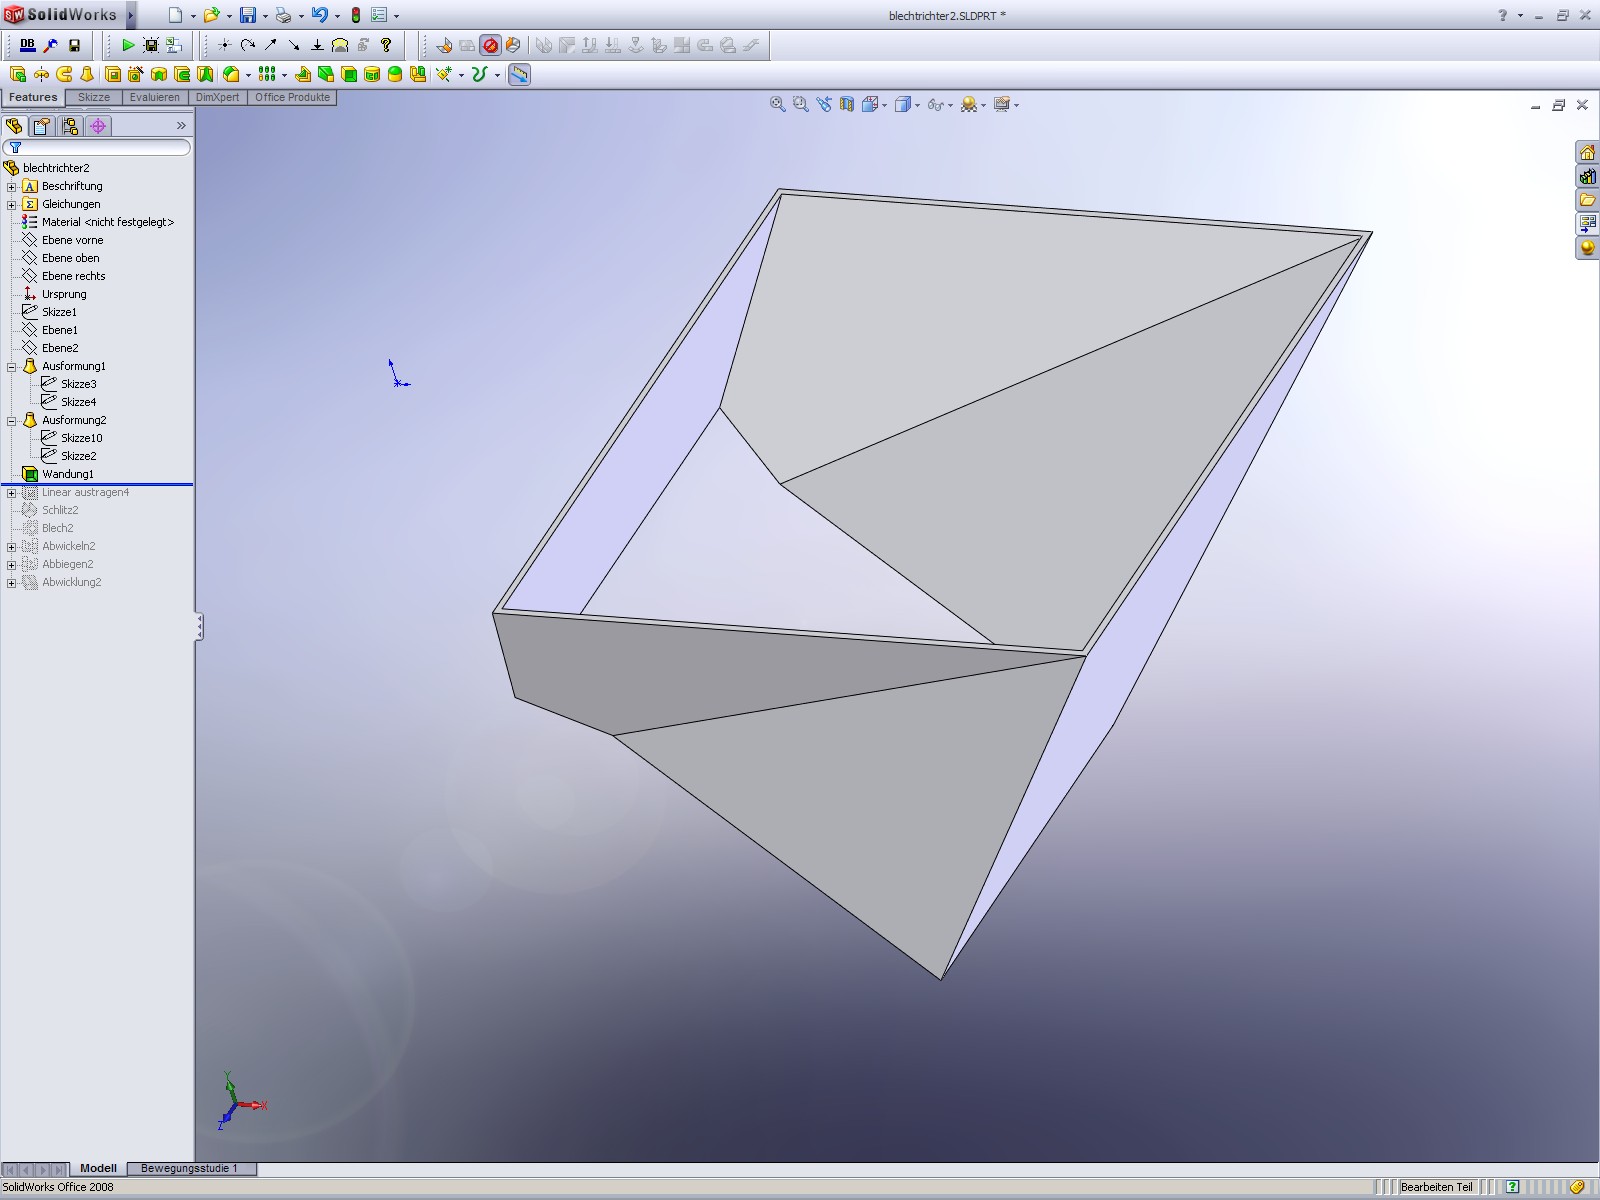Select Material <nicht festgelegt> entry
This screenshot has width=1600, height=1200.
pyautogui.click(x=98, y=222)
